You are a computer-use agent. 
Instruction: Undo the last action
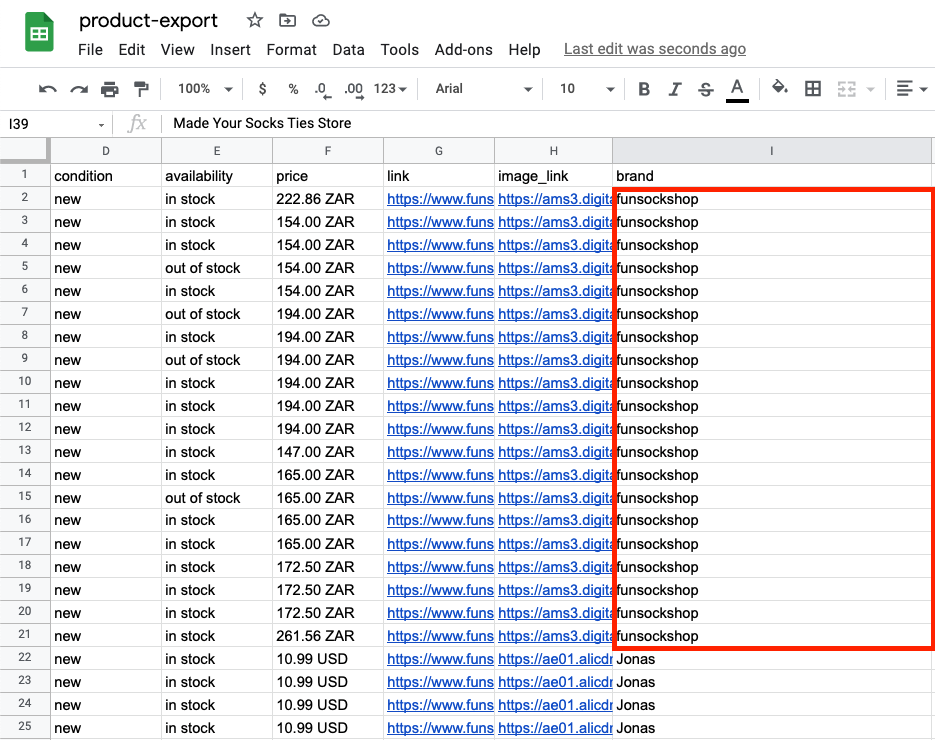(x=47, y=89)
